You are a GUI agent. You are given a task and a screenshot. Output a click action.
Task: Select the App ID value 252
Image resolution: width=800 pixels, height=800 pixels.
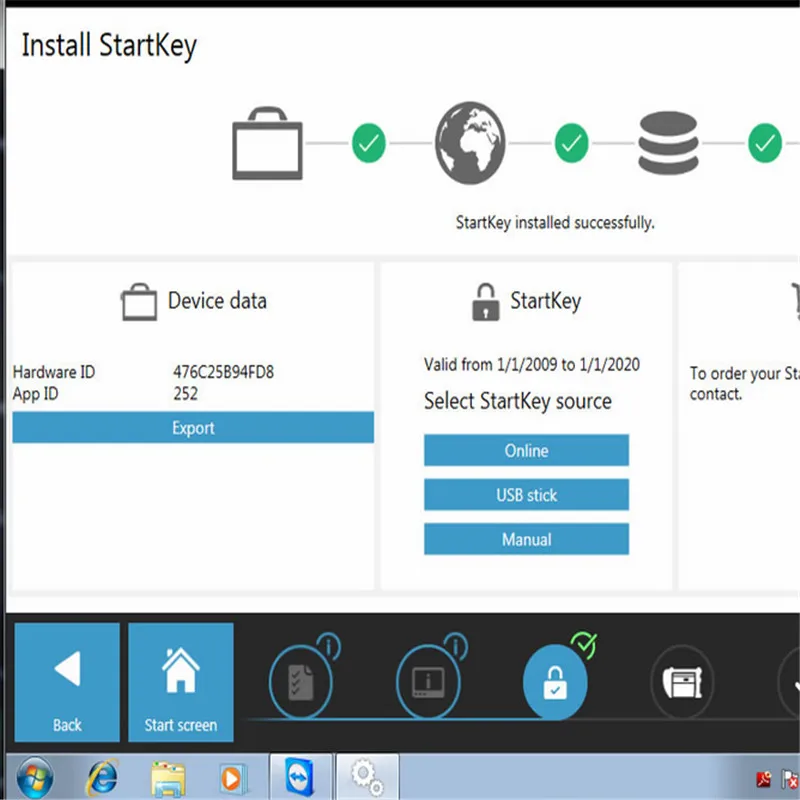[185, 393]
